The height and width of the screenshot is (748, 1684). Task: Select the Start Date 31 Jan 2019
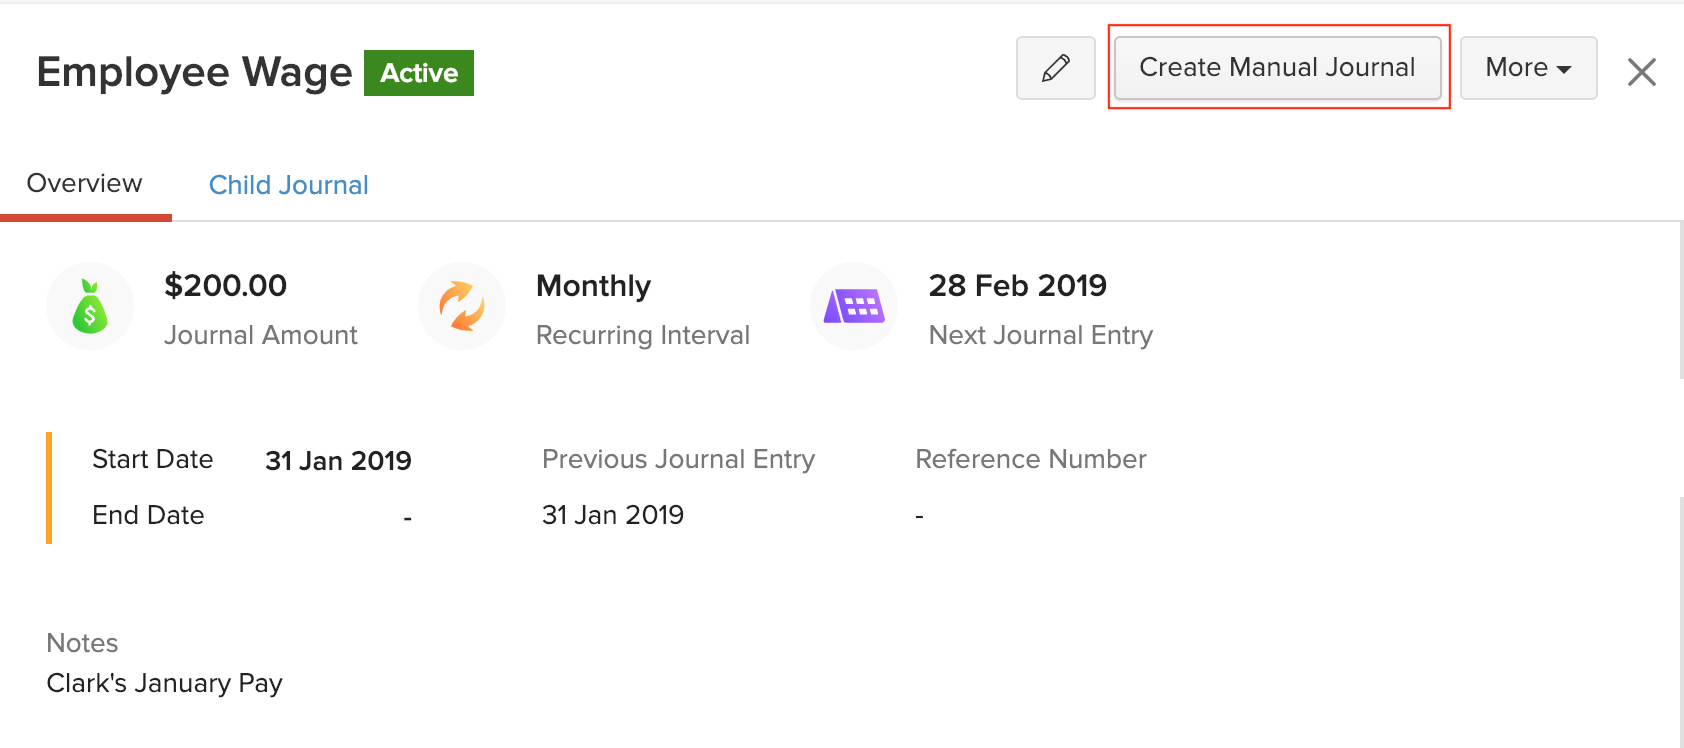pos(338,460)
